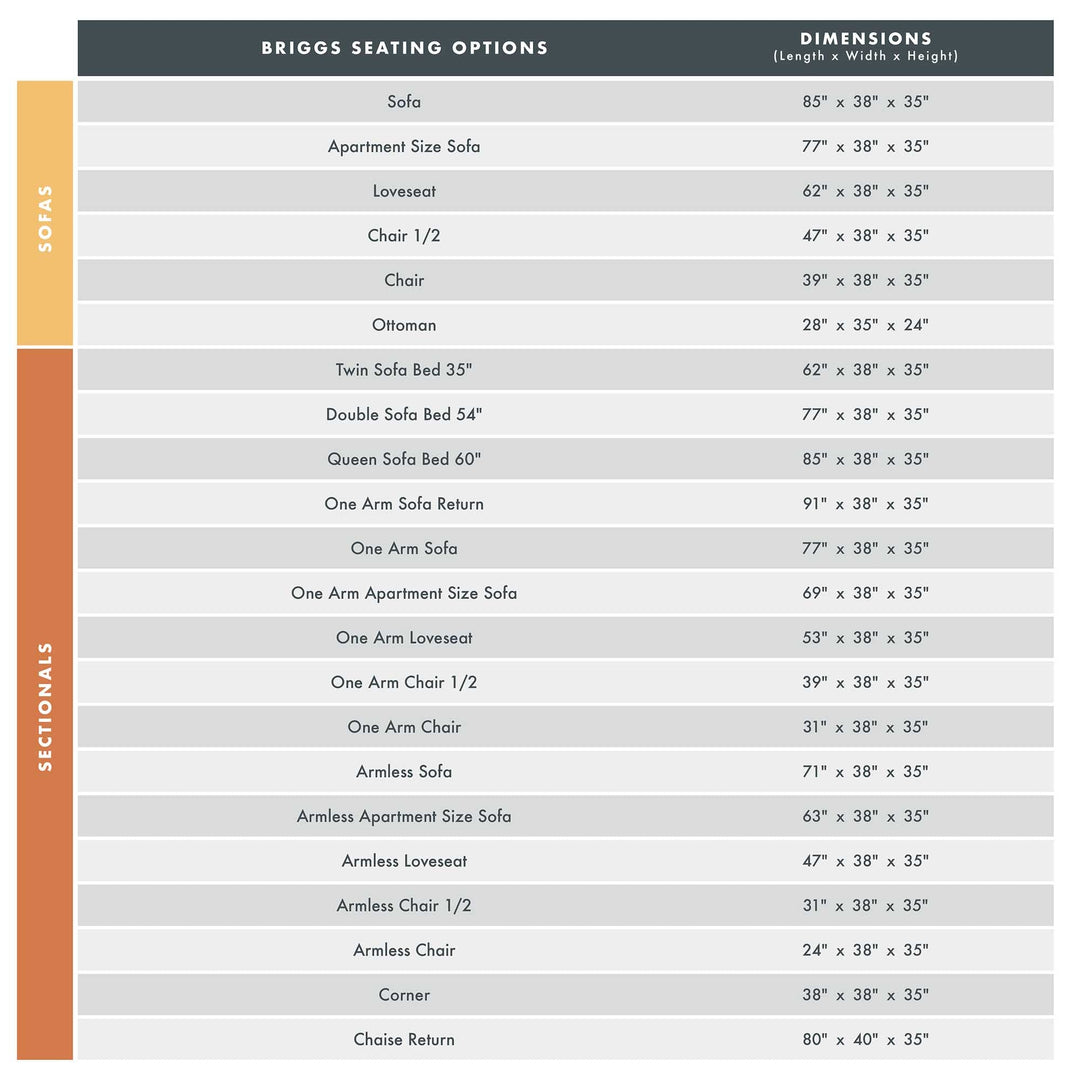Click the Chaise Return row label
1080x1080 pixels.
(404, 1040)
